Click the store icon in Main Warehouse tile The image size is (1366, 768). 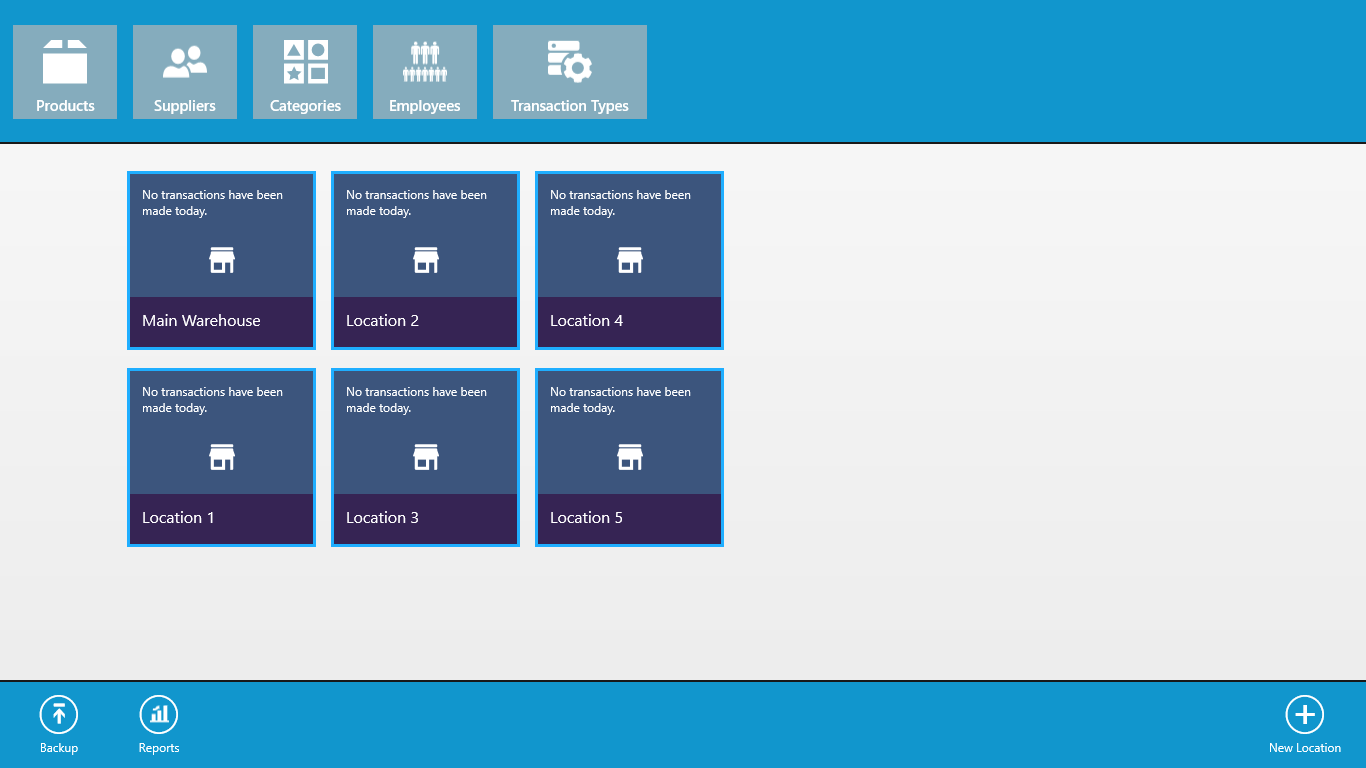(x=222, y=260)
